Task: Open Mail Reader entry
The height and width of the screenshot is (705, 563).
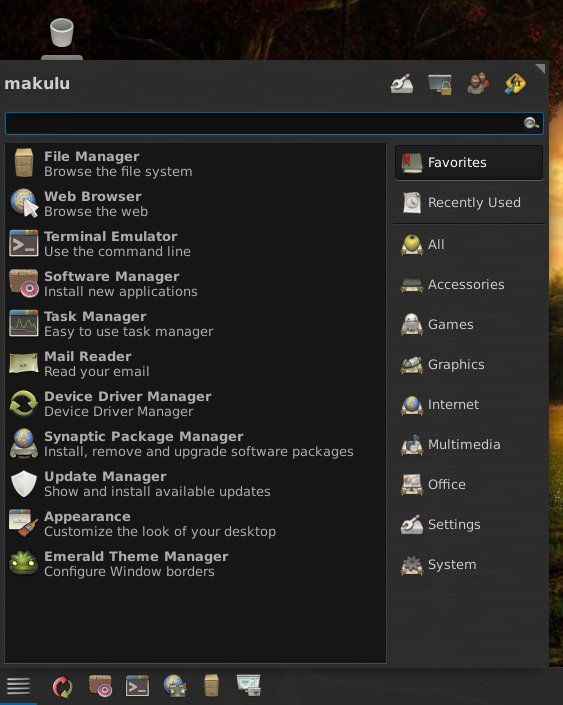Action: [196, 364]
